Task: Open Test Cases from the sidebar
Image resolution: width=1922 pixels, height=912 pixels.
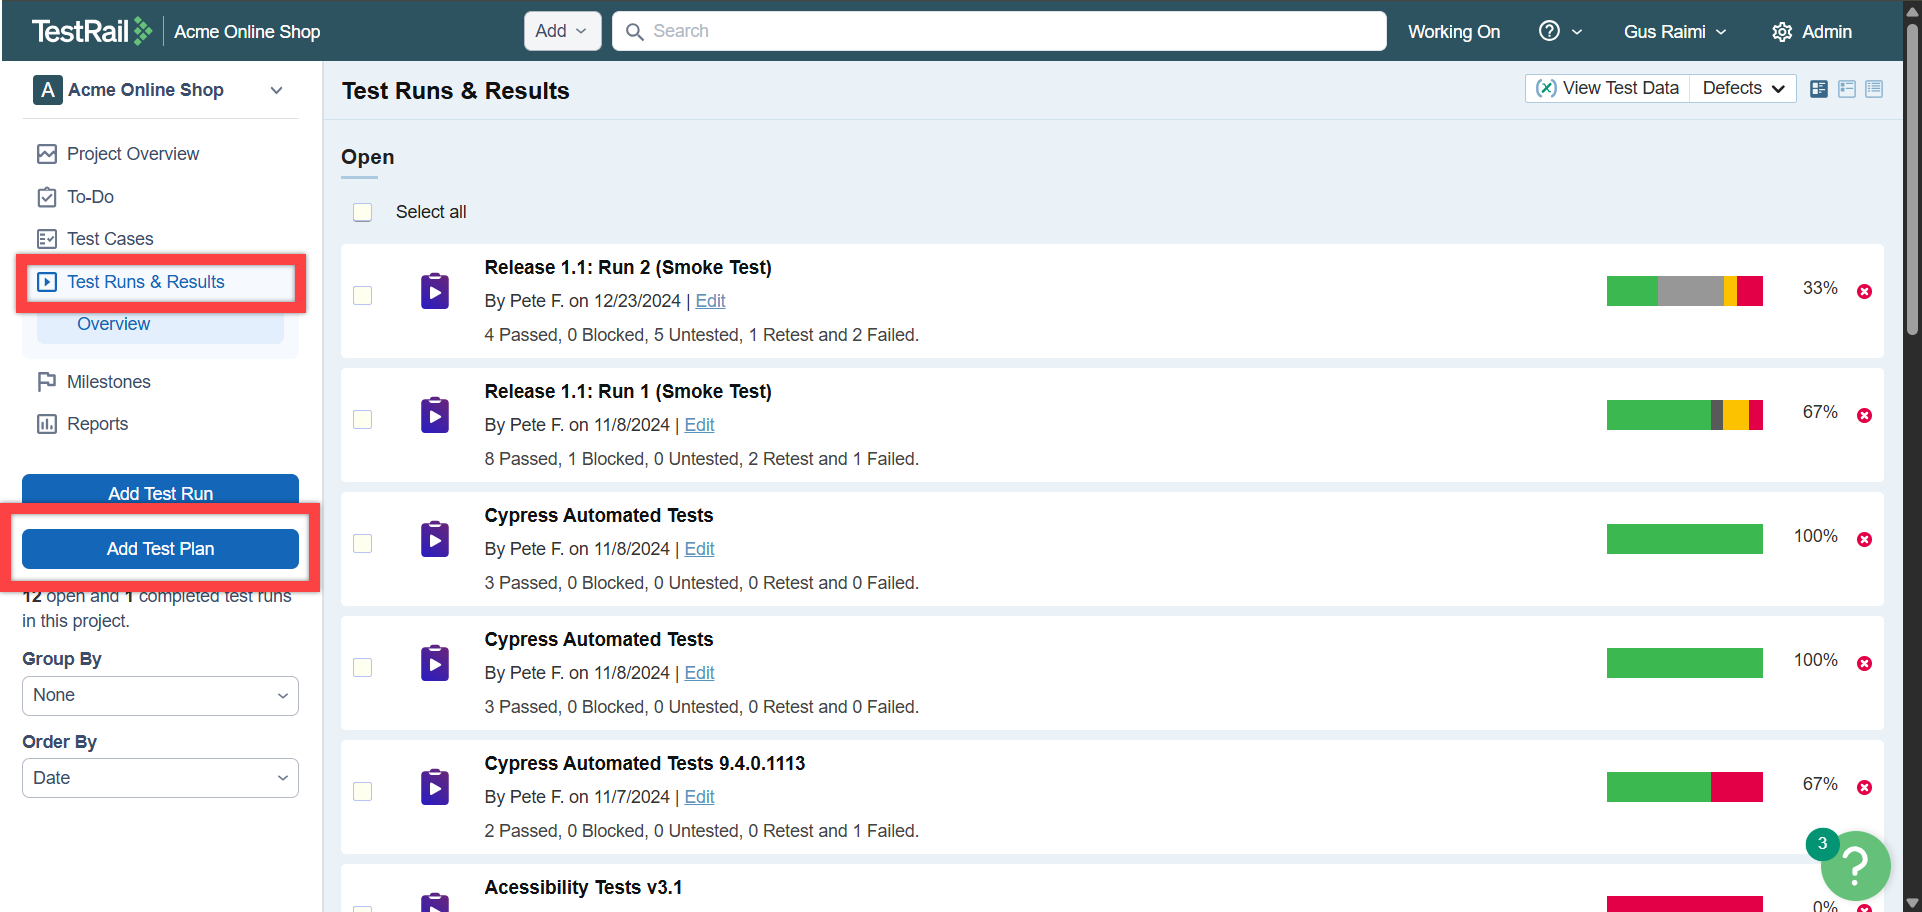Action: coord(110,239)
